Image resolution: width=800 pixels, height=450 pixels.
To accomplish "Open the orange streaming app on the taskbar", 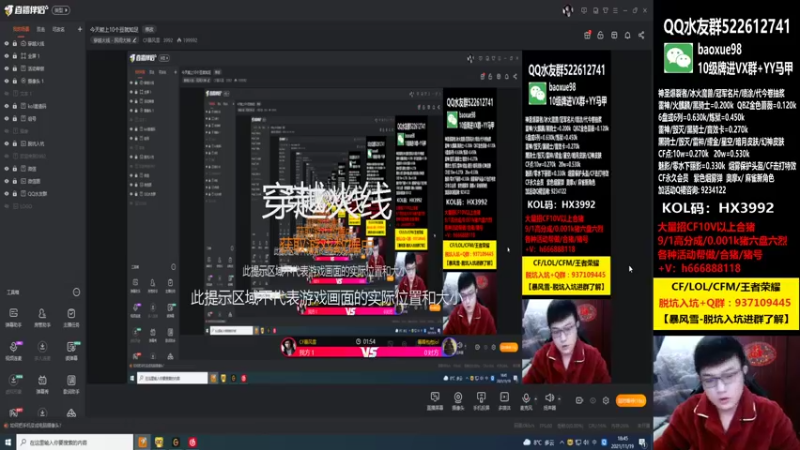I will 142,442.
